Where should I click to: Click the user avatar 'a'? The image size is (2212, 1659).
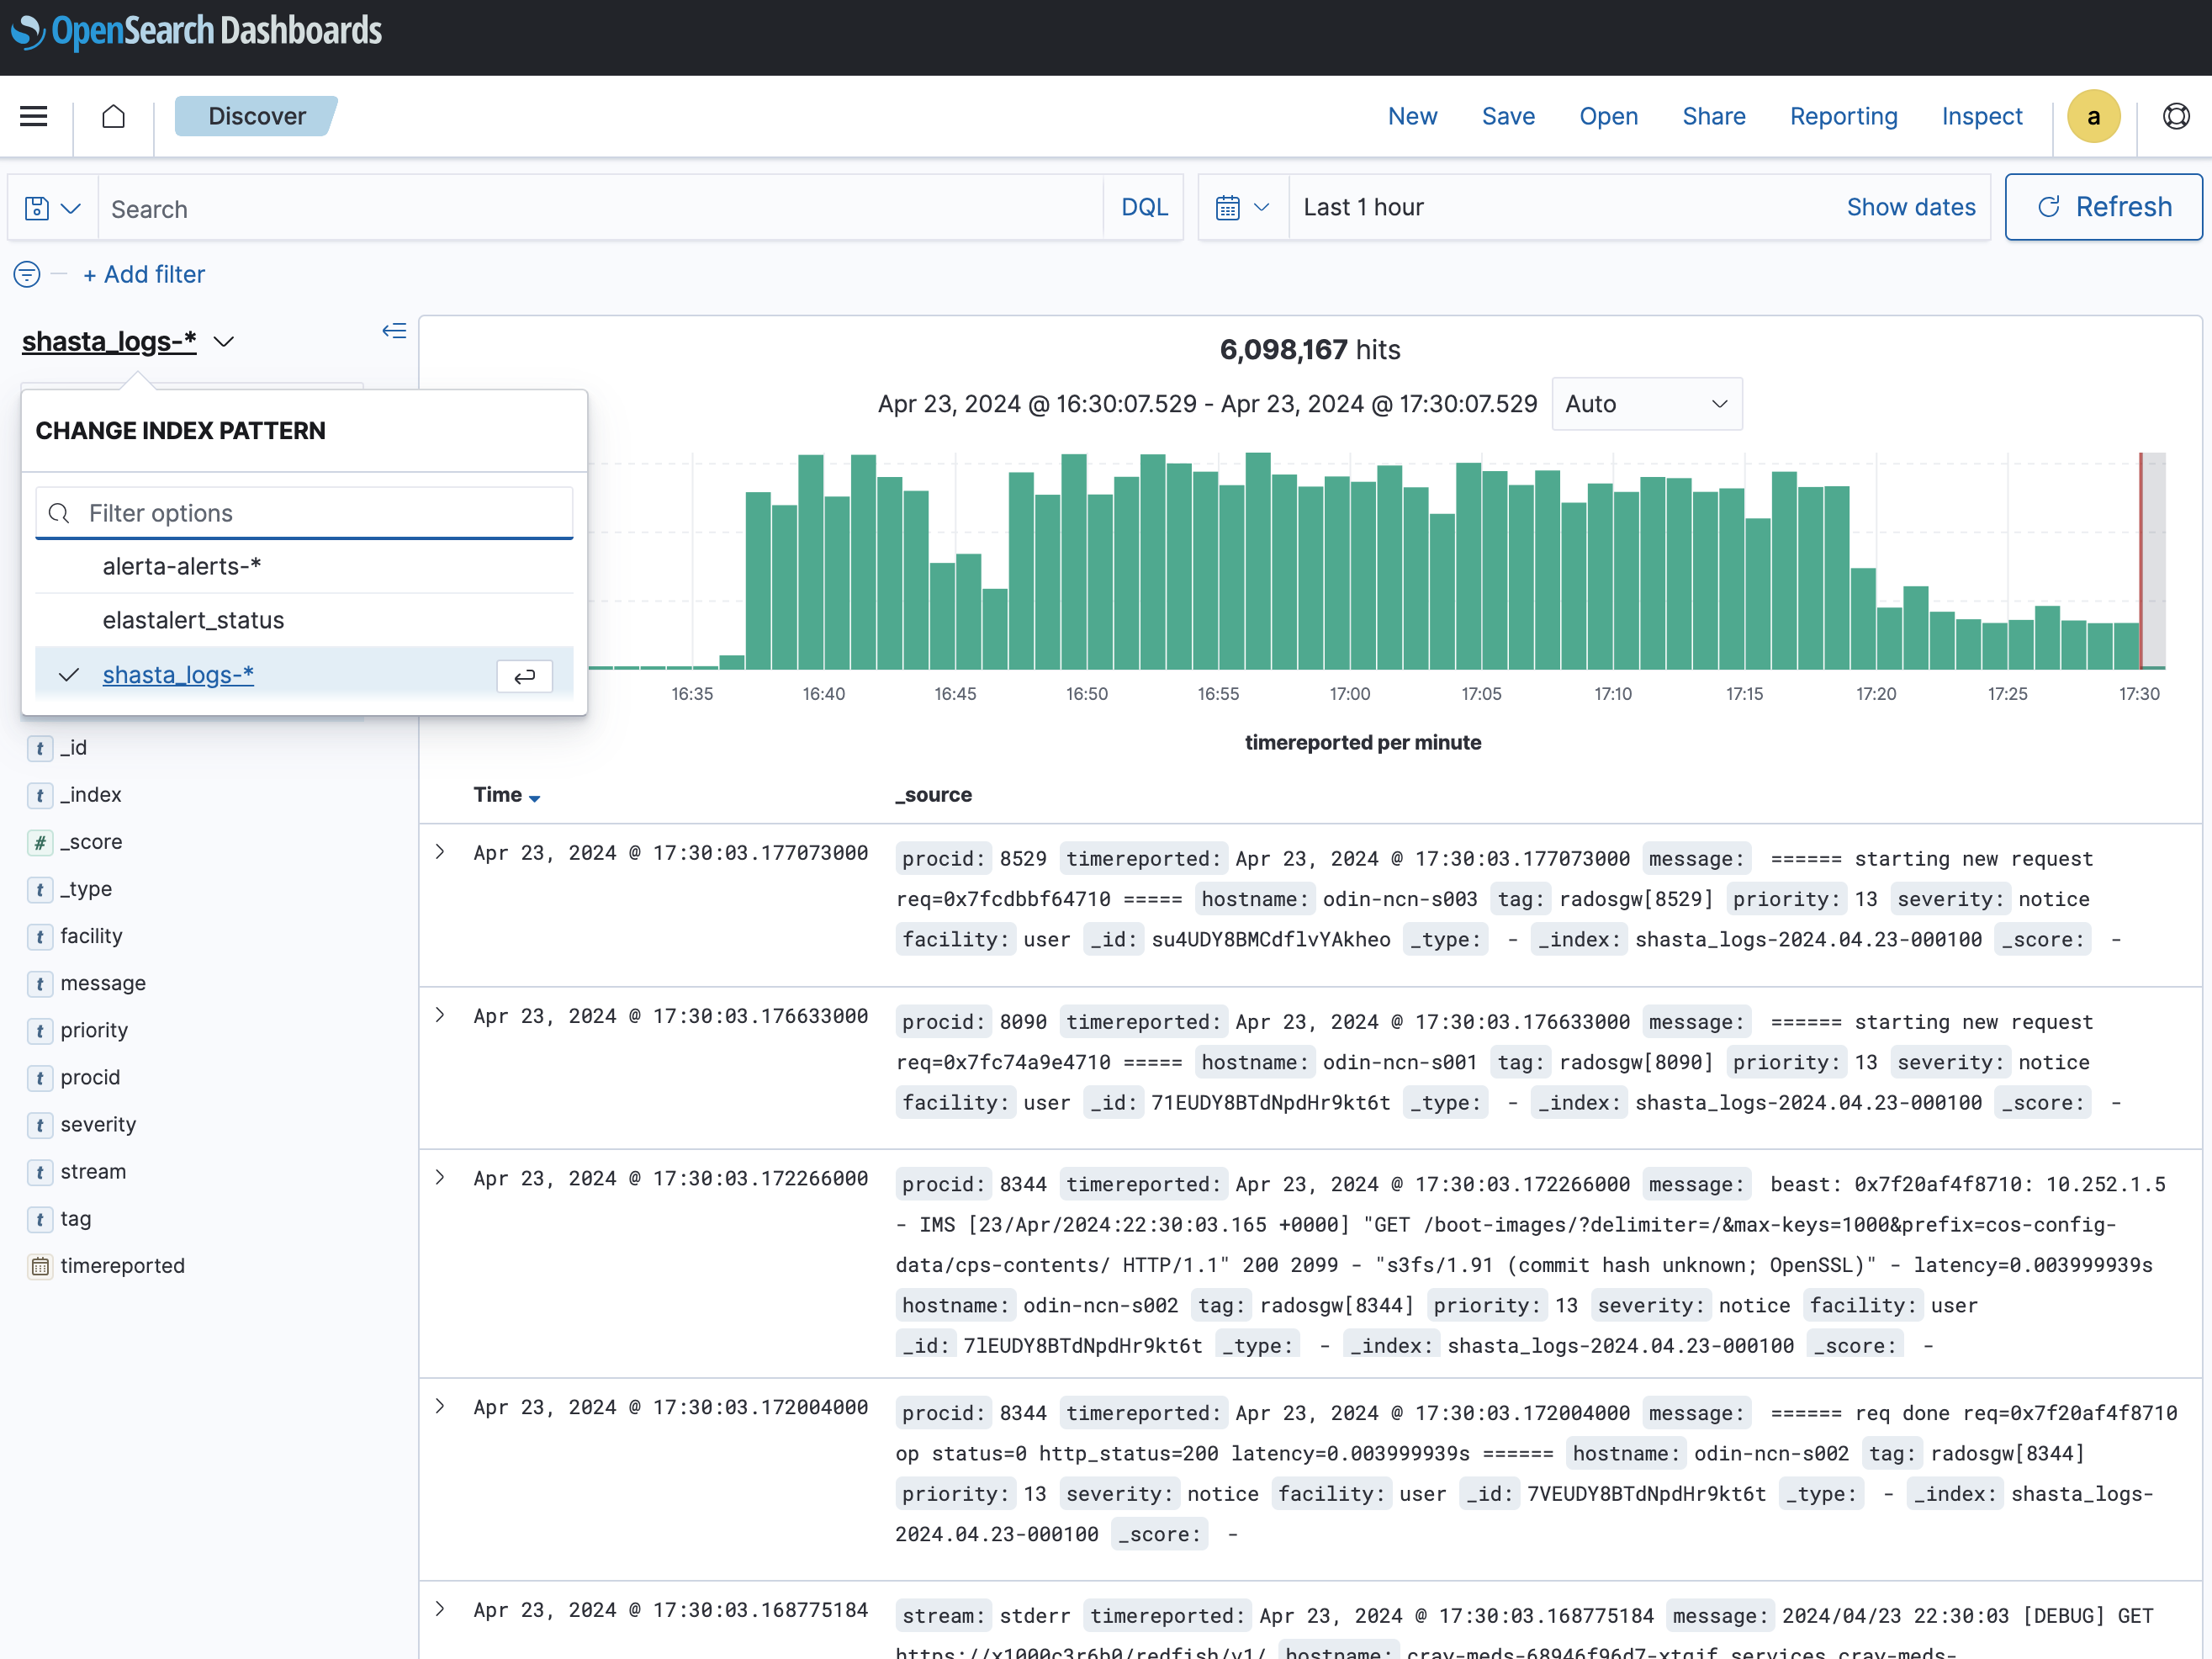(x=2093, y=116)
